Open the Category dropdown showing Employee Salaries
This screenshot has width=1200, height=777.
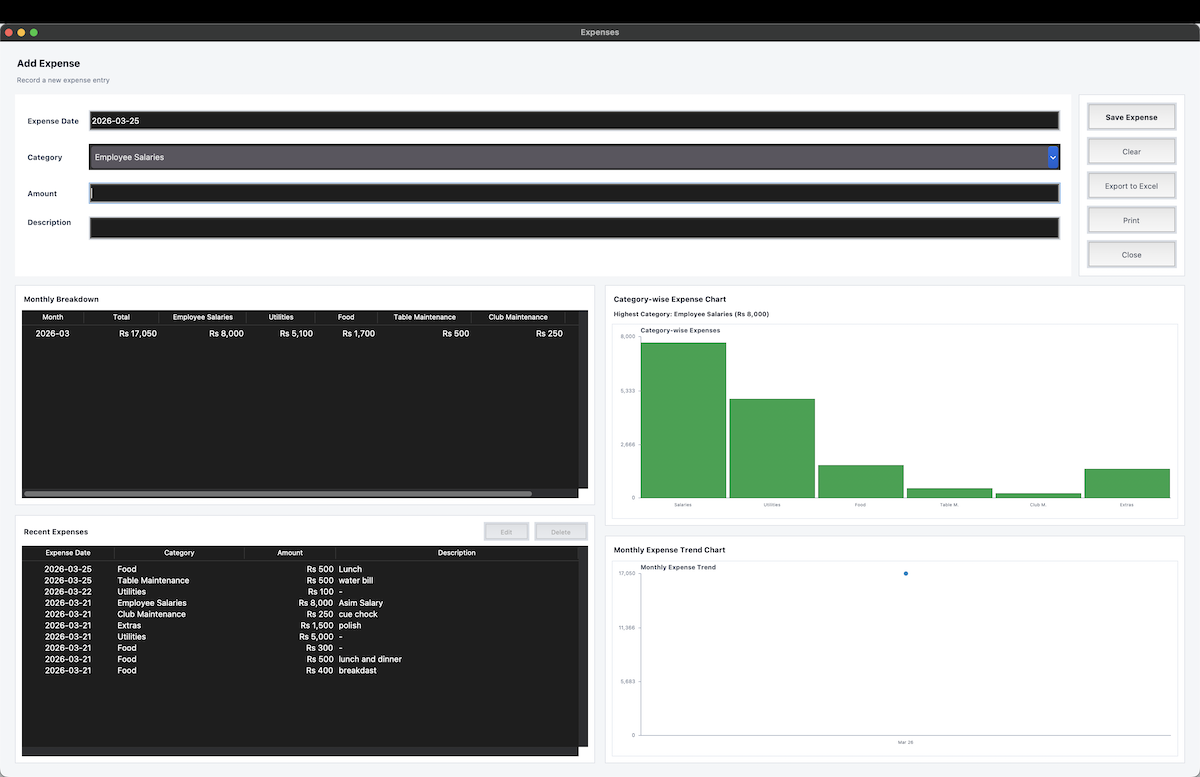tap(574, 157)
